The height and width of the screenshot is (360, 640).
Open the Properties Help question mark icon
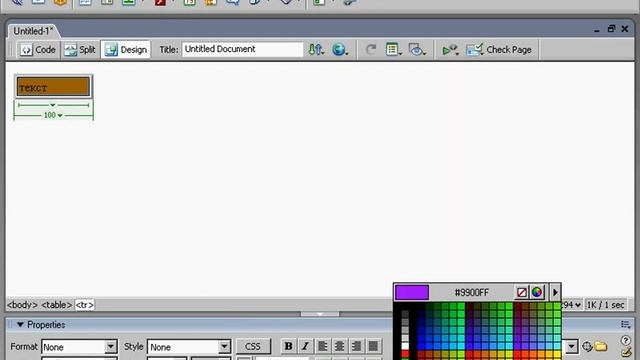(626, 340)
